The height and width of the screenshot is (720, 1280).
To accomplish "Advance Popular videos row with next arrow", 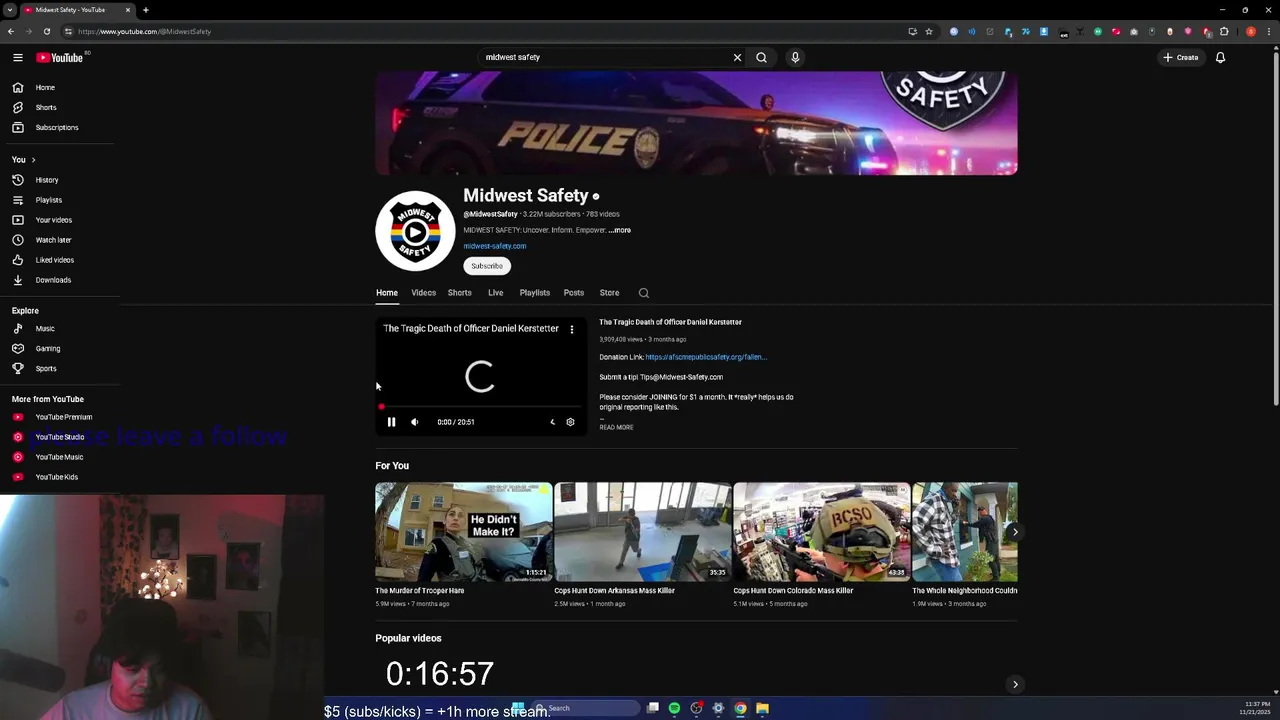I will pyautogui.click(x=1015, y=684).
